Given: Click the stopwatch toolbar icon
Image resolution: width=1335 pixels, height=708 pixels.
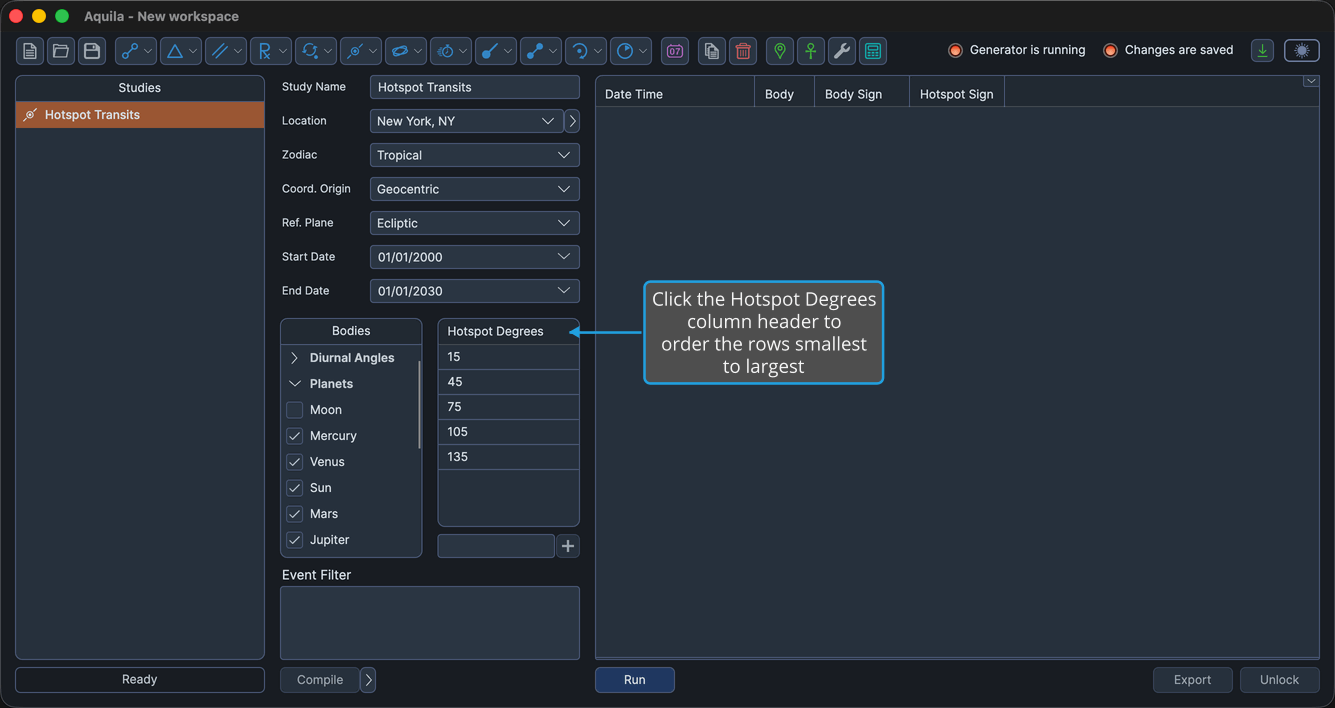Looking at the screenshot, I should [x=451, y=51].
